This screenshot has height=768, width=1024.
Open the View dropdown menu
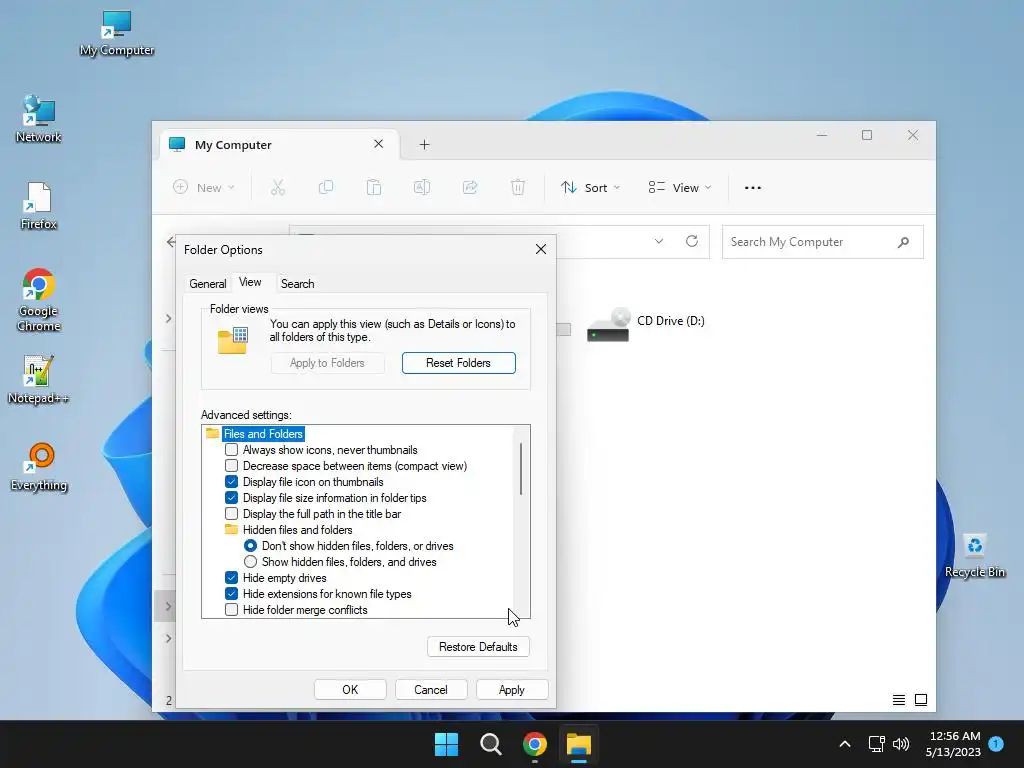pos(680,187)
